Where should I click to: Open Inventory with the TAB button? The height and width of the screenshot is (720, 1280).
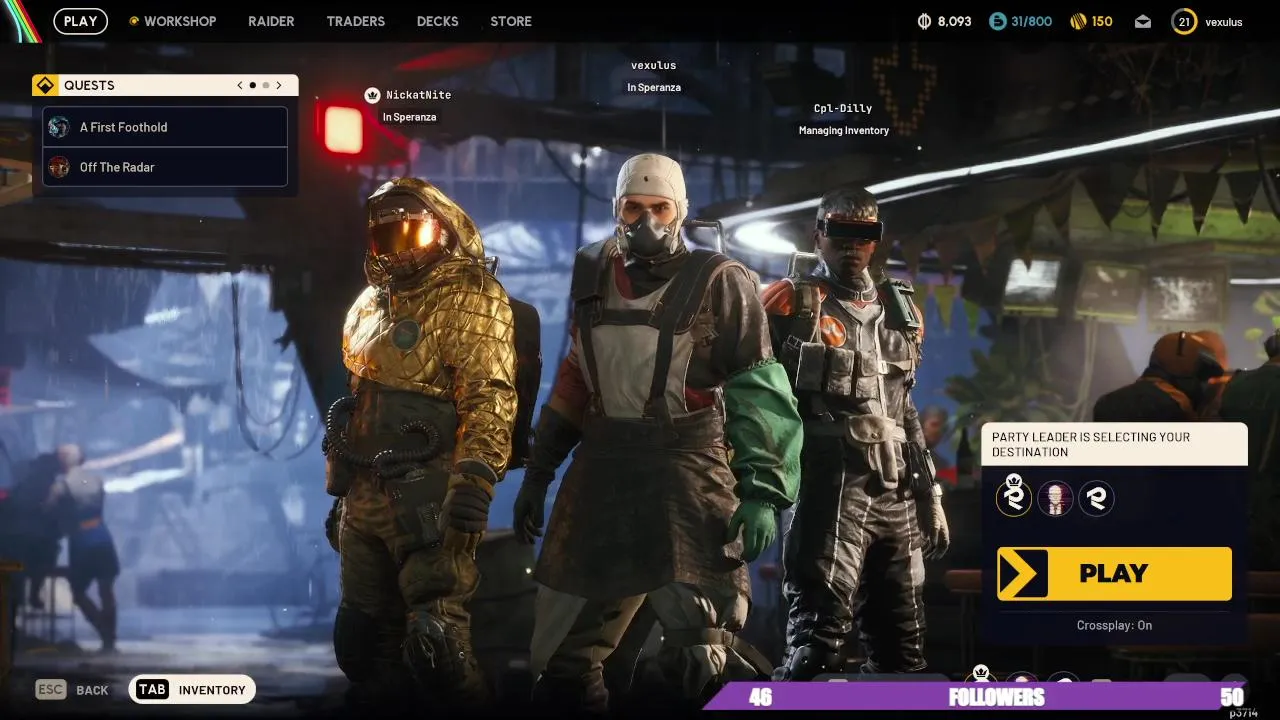[x=192, y=690]
